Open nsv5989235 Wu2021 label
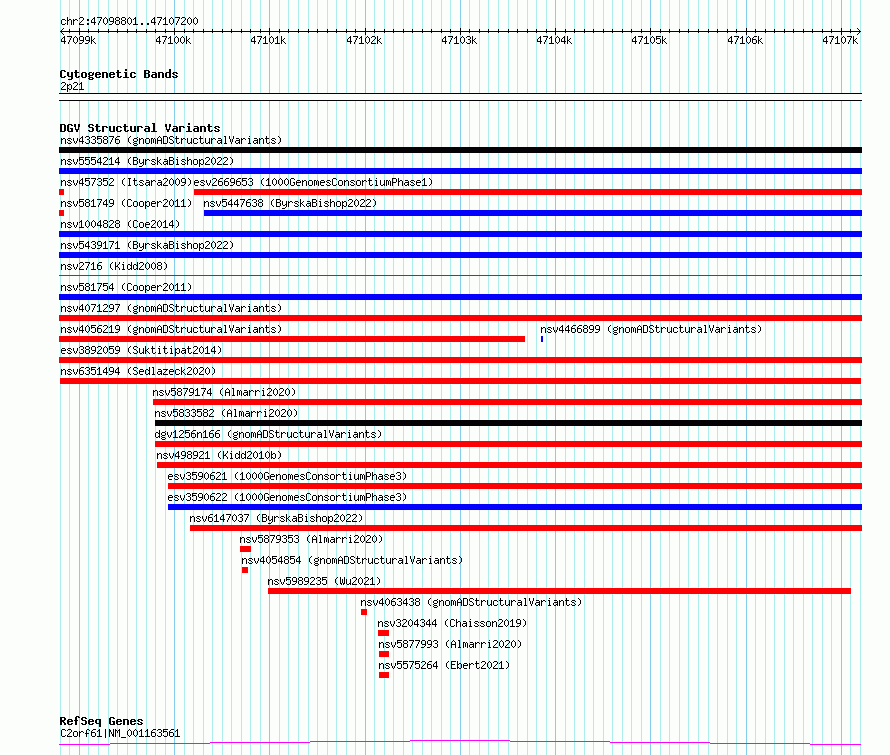 pos(324,581)
